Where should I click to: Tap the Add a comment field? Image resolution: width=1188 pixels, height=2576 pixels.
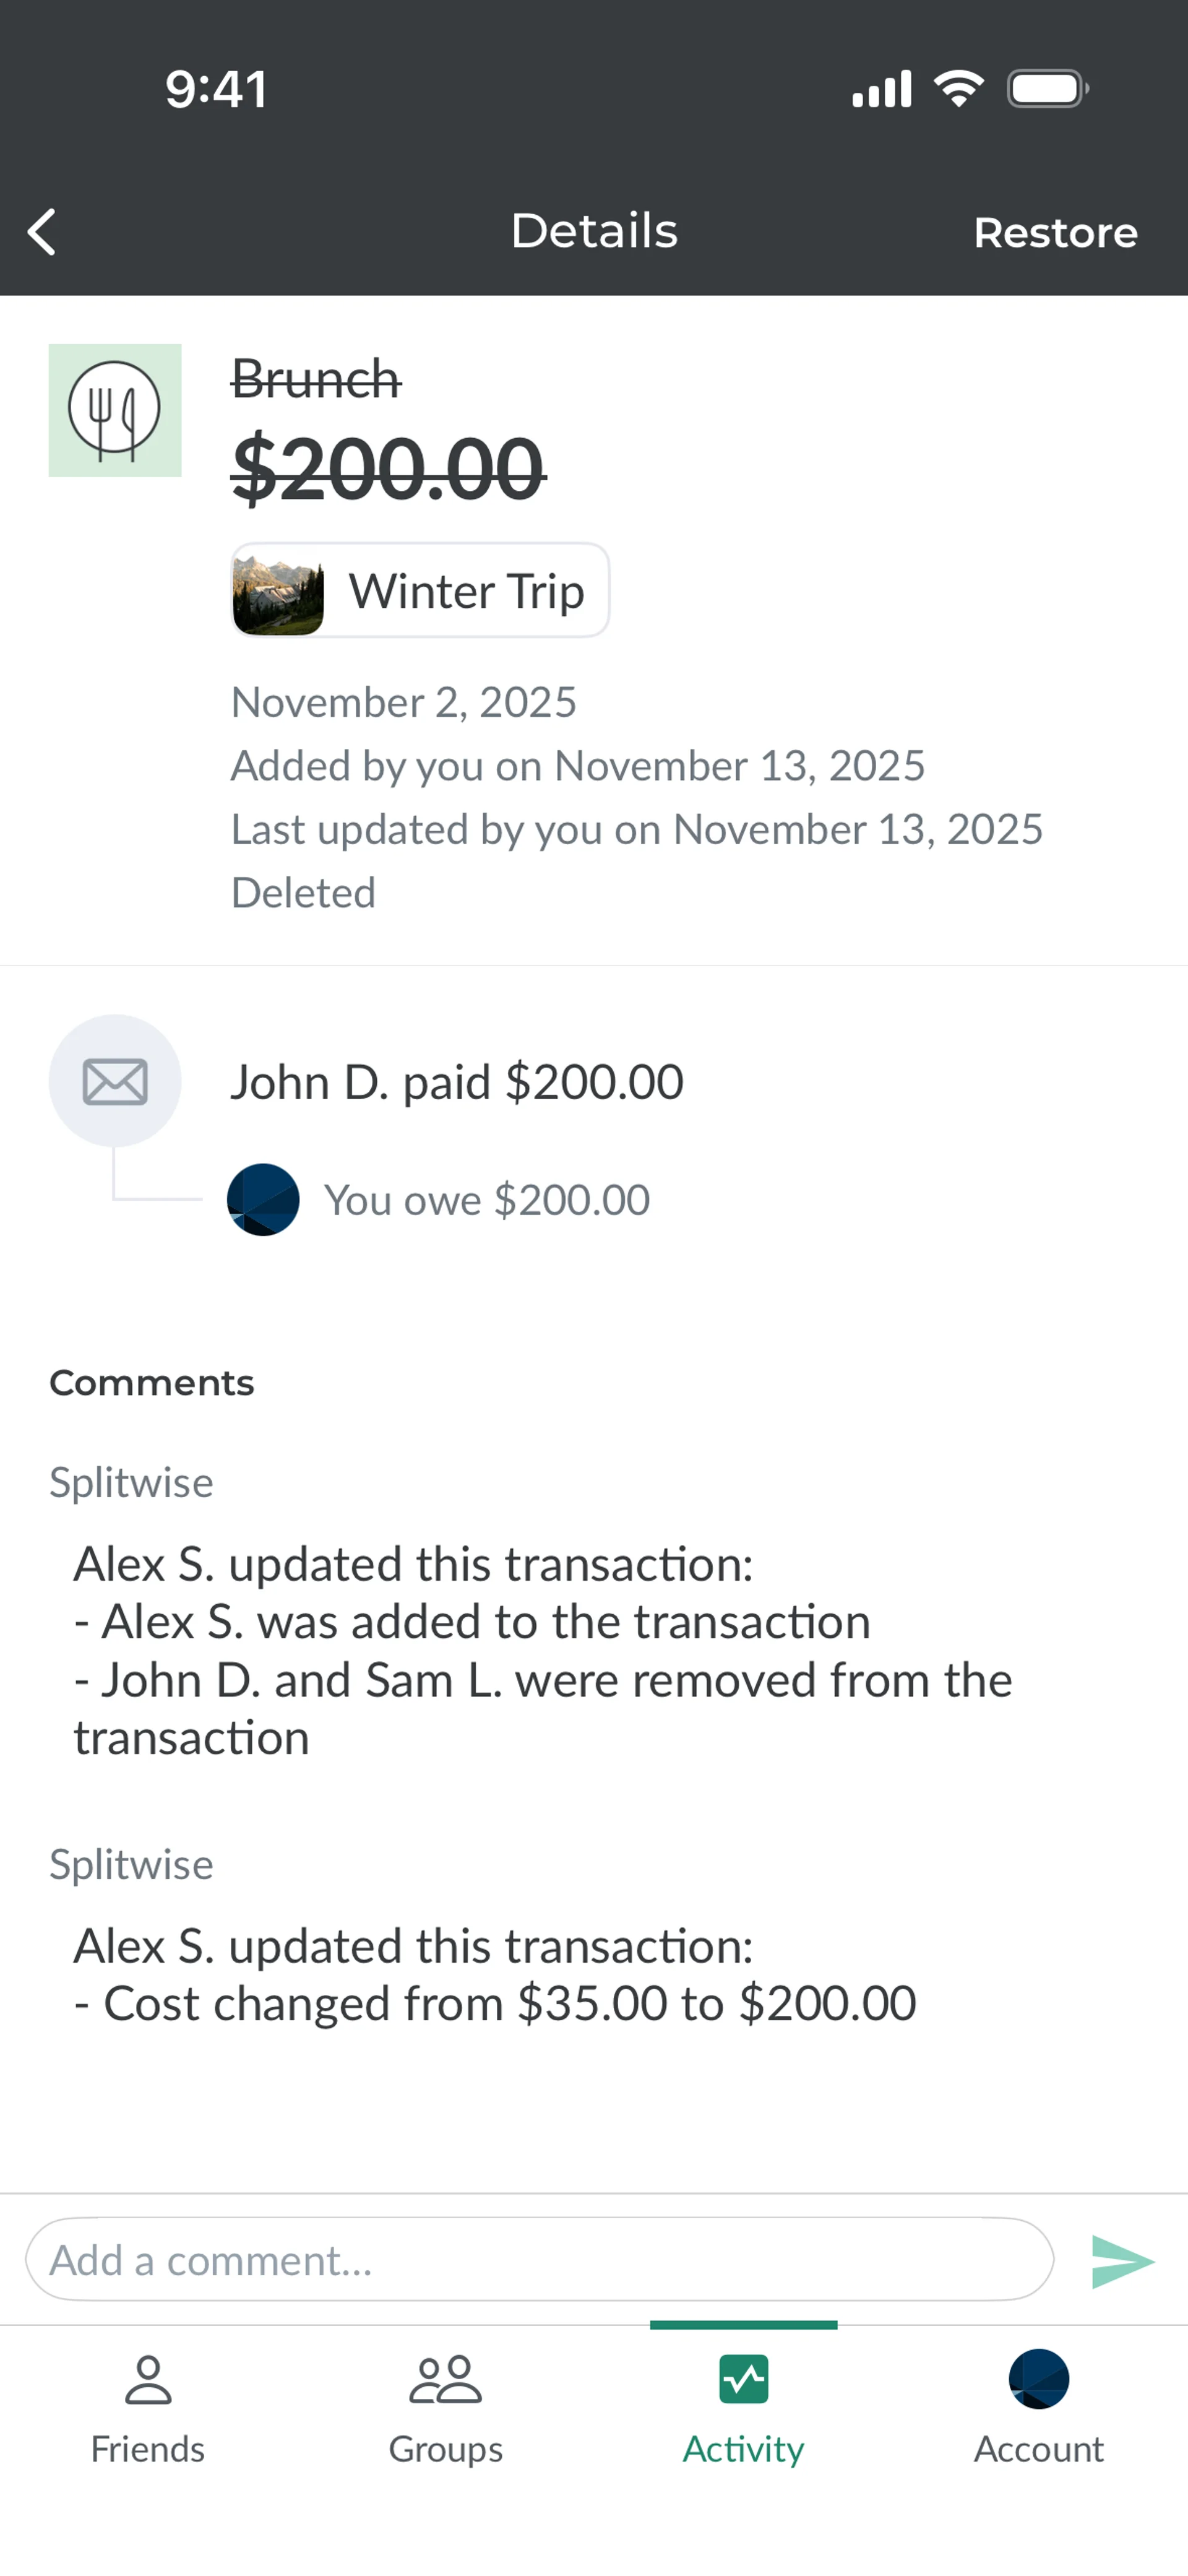pos(539,2260)
